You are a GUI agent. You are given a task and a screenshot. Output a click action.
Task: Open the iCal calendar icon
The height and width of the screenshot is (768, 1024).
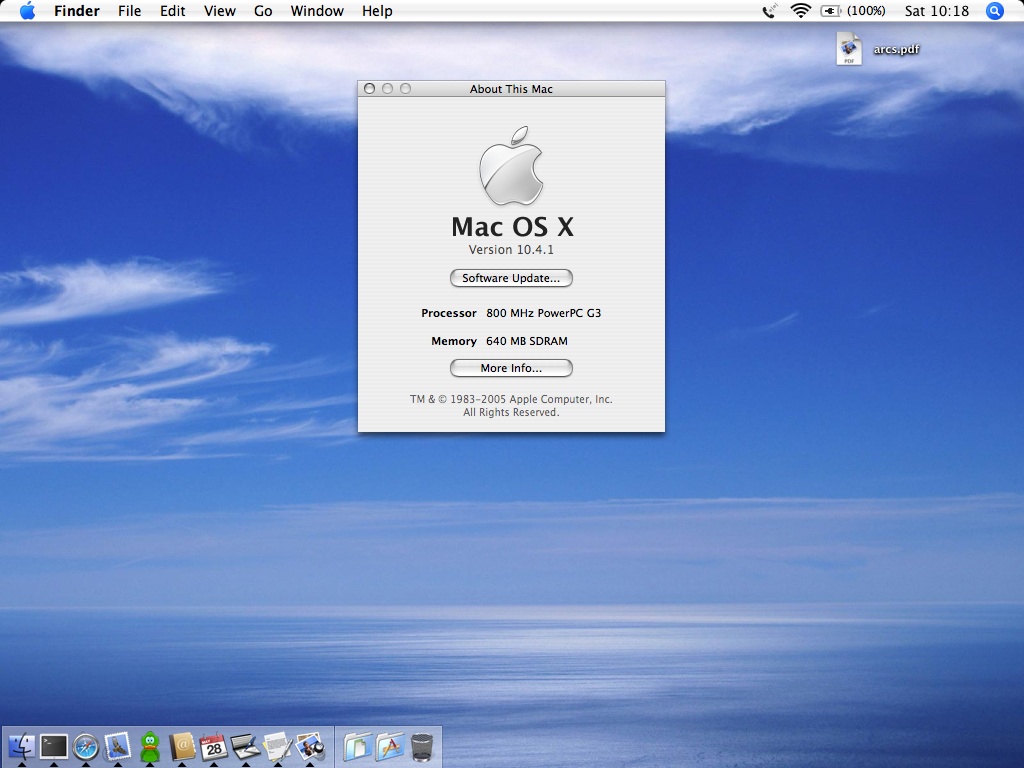pyautogui.click(x=213, y=746)
